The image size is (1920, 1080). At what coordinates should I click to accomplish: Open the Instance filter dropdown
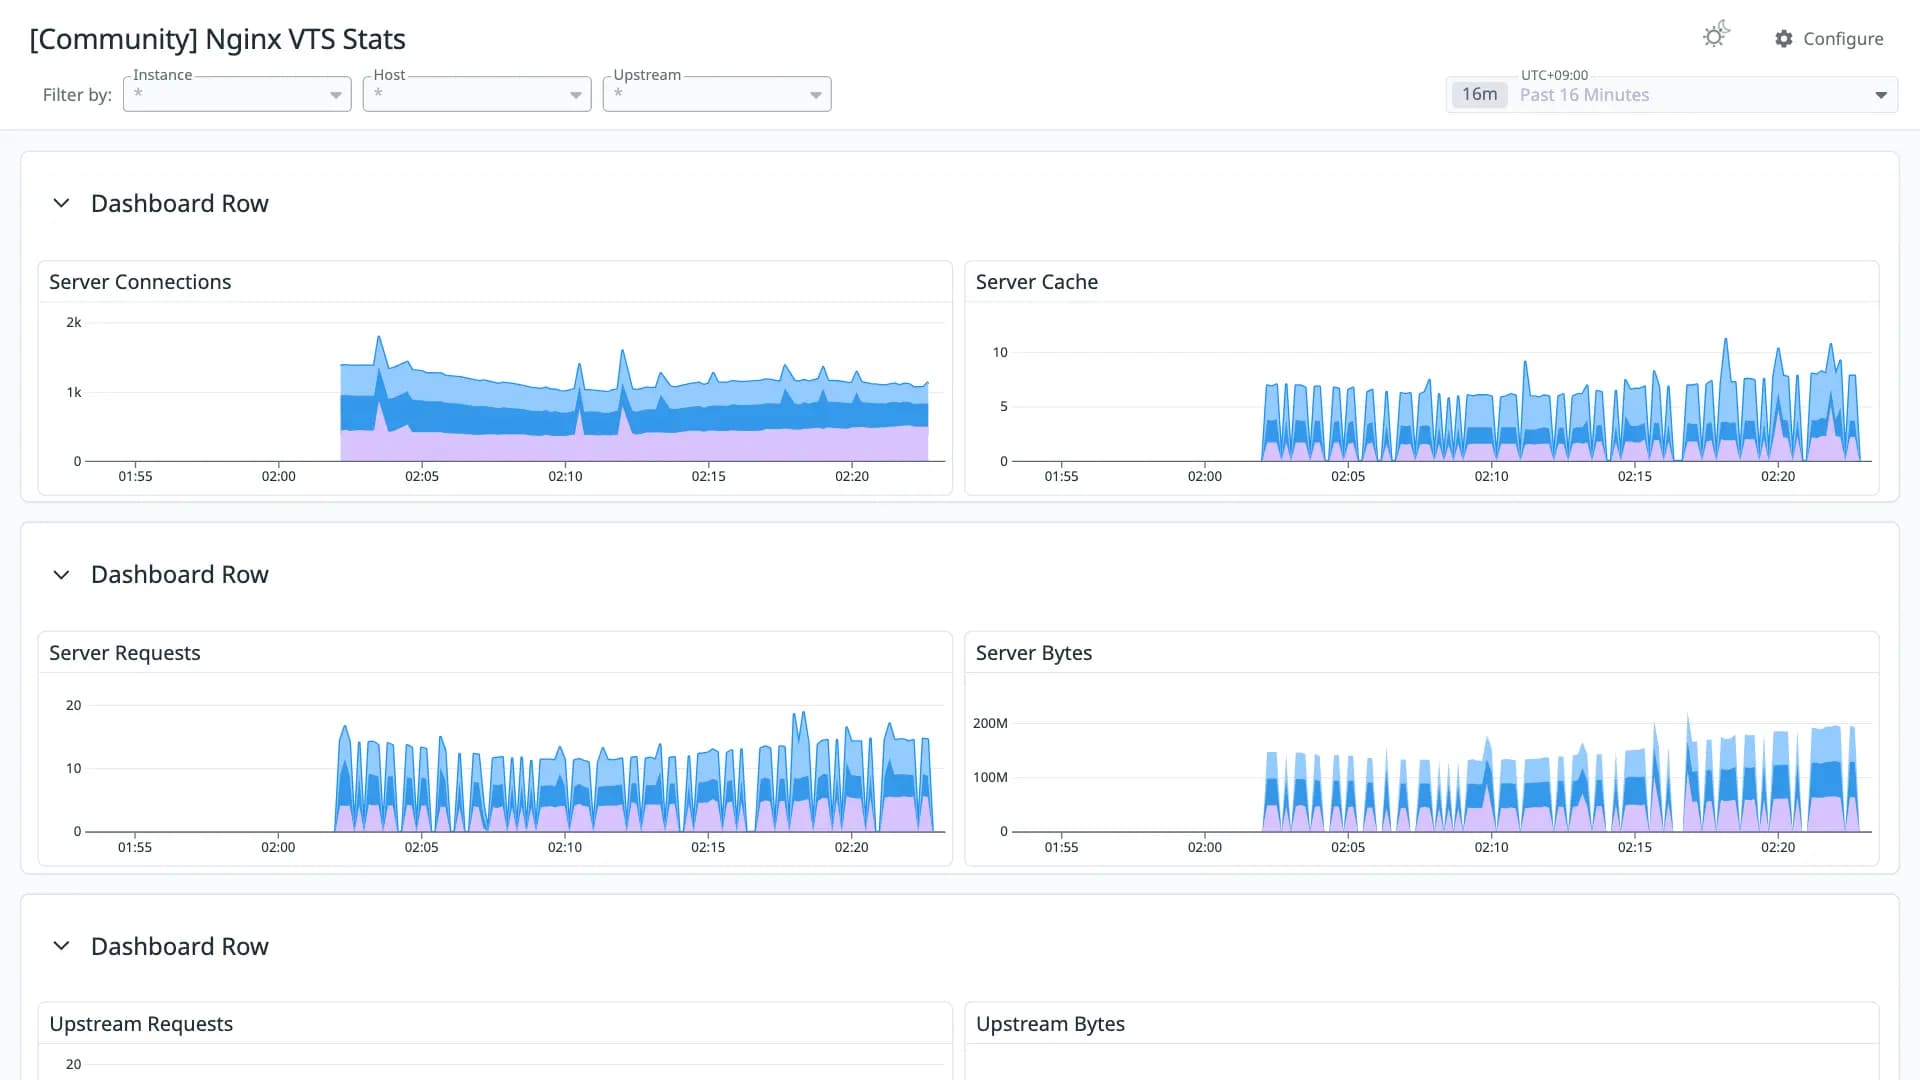(237, 94)
